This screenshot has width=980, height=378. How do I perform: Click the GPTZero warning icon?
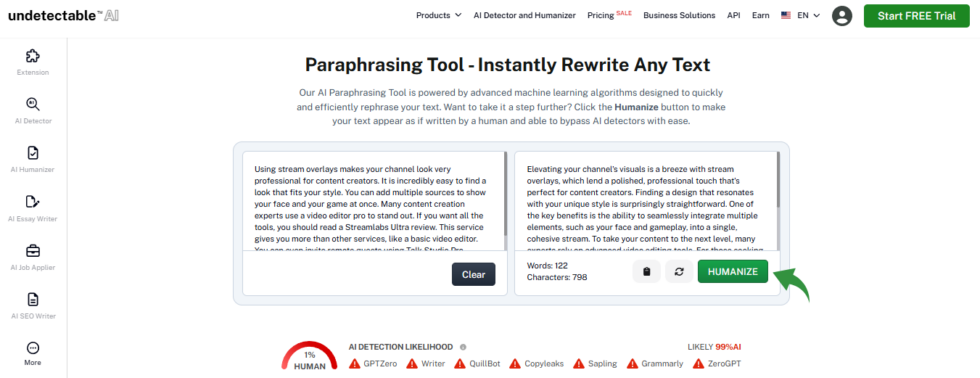coord(354,364)
